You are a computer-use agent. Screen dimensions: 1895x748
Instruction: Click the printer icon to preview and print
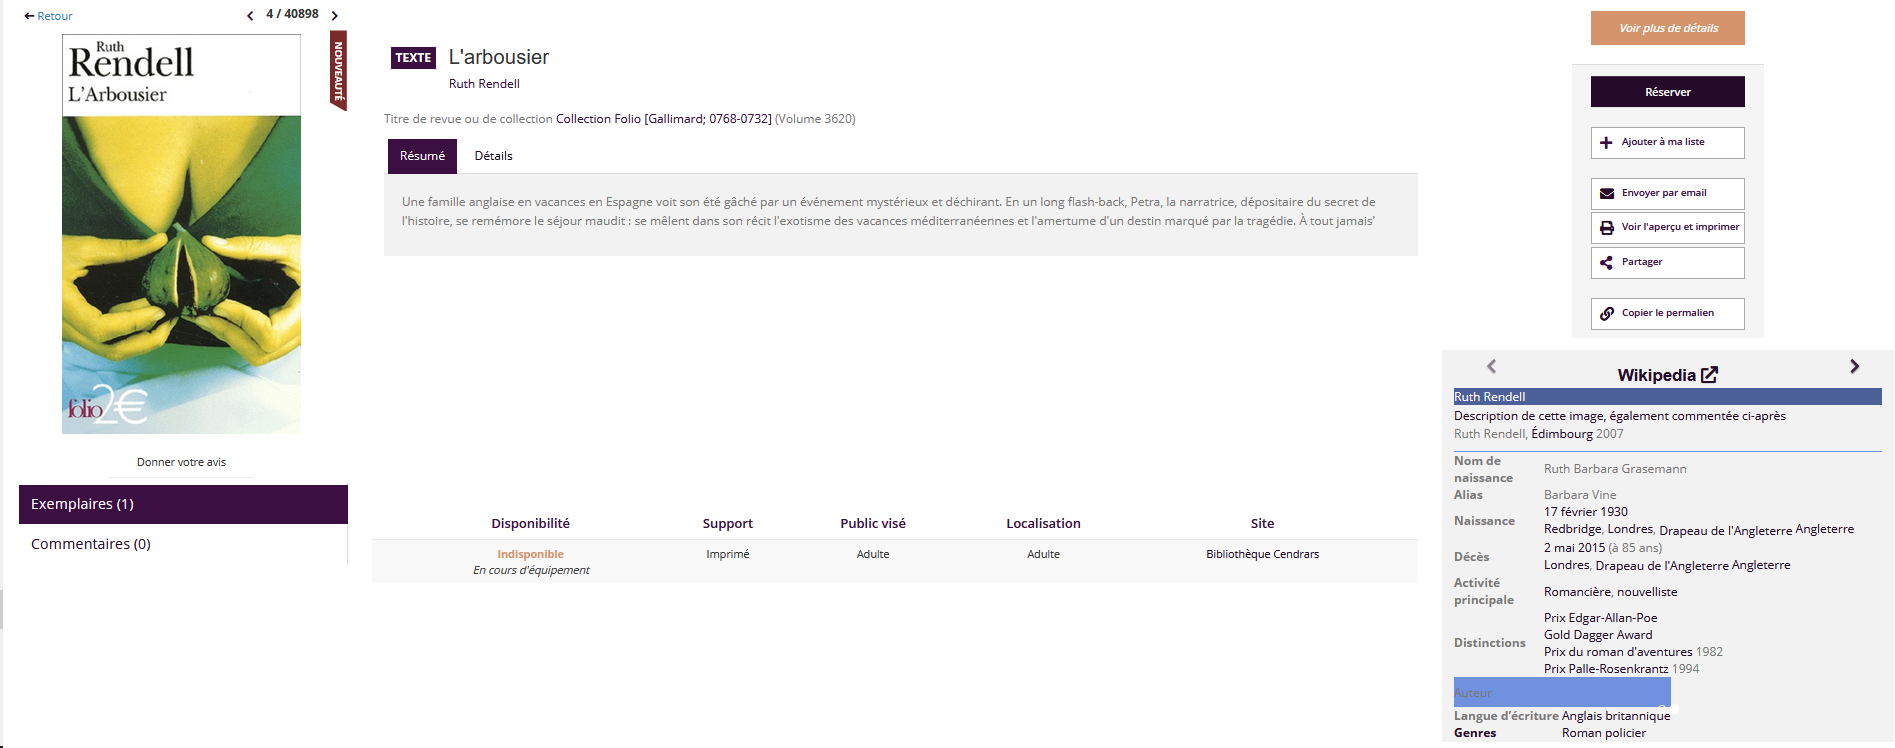[x=1606, y=228]
